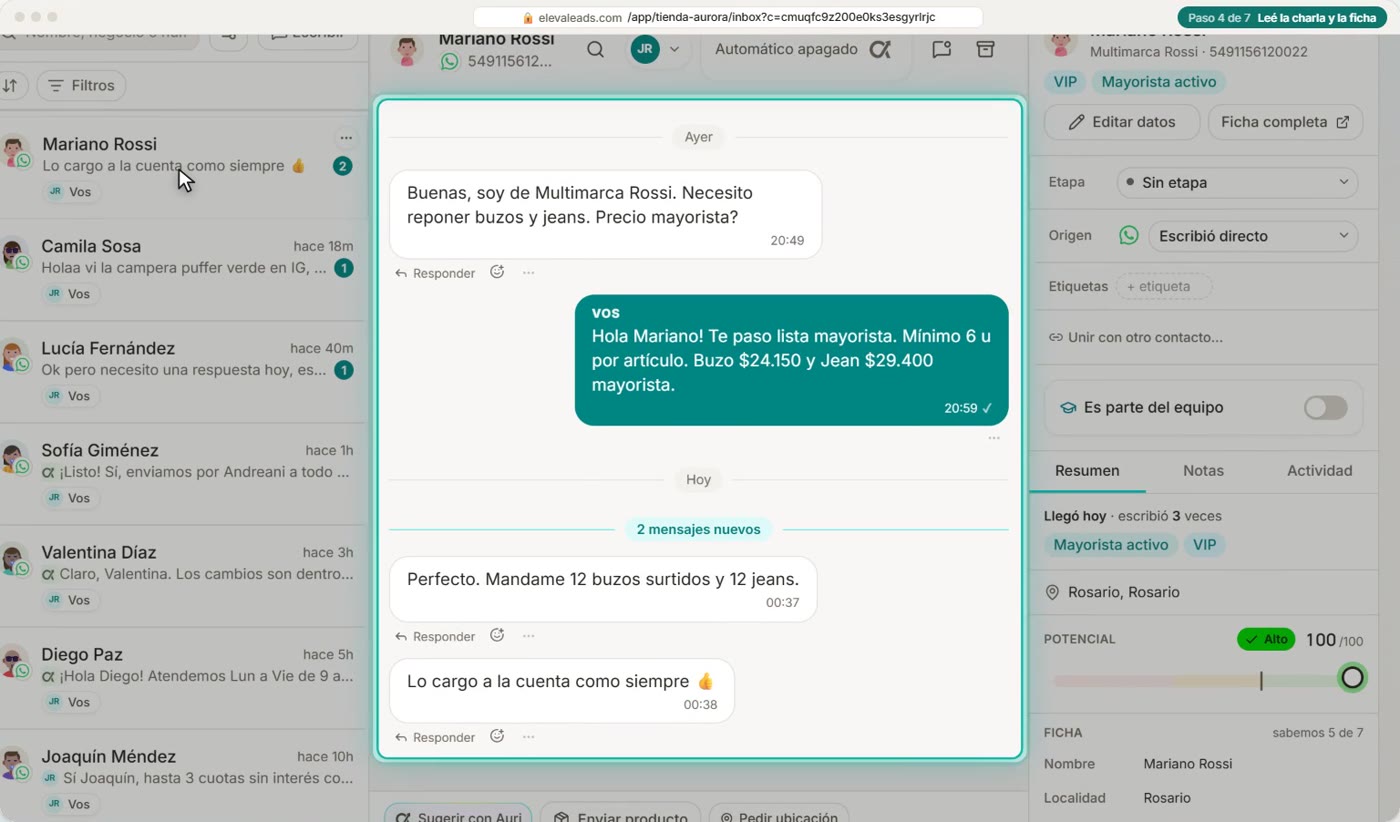The height and width of the screenshot is (822, 1400).
Task: Click Responder under the 12 buzos message
Action: 435,636
